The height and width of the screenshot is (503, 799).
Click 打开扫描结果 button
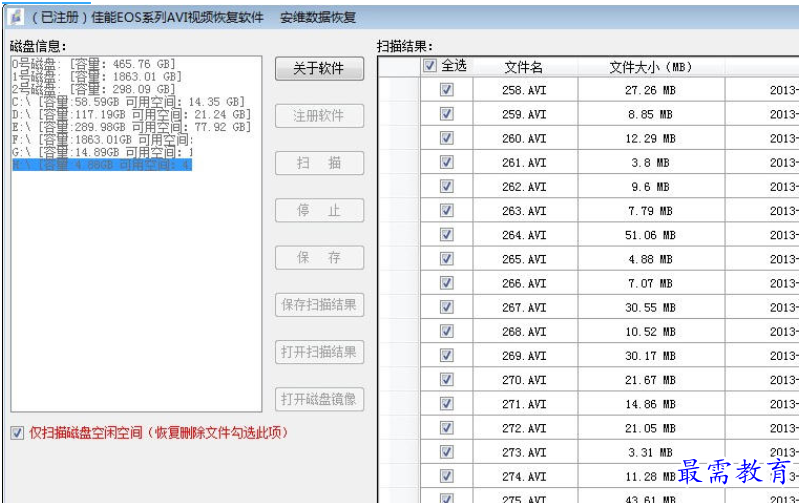tap(319, 352)
